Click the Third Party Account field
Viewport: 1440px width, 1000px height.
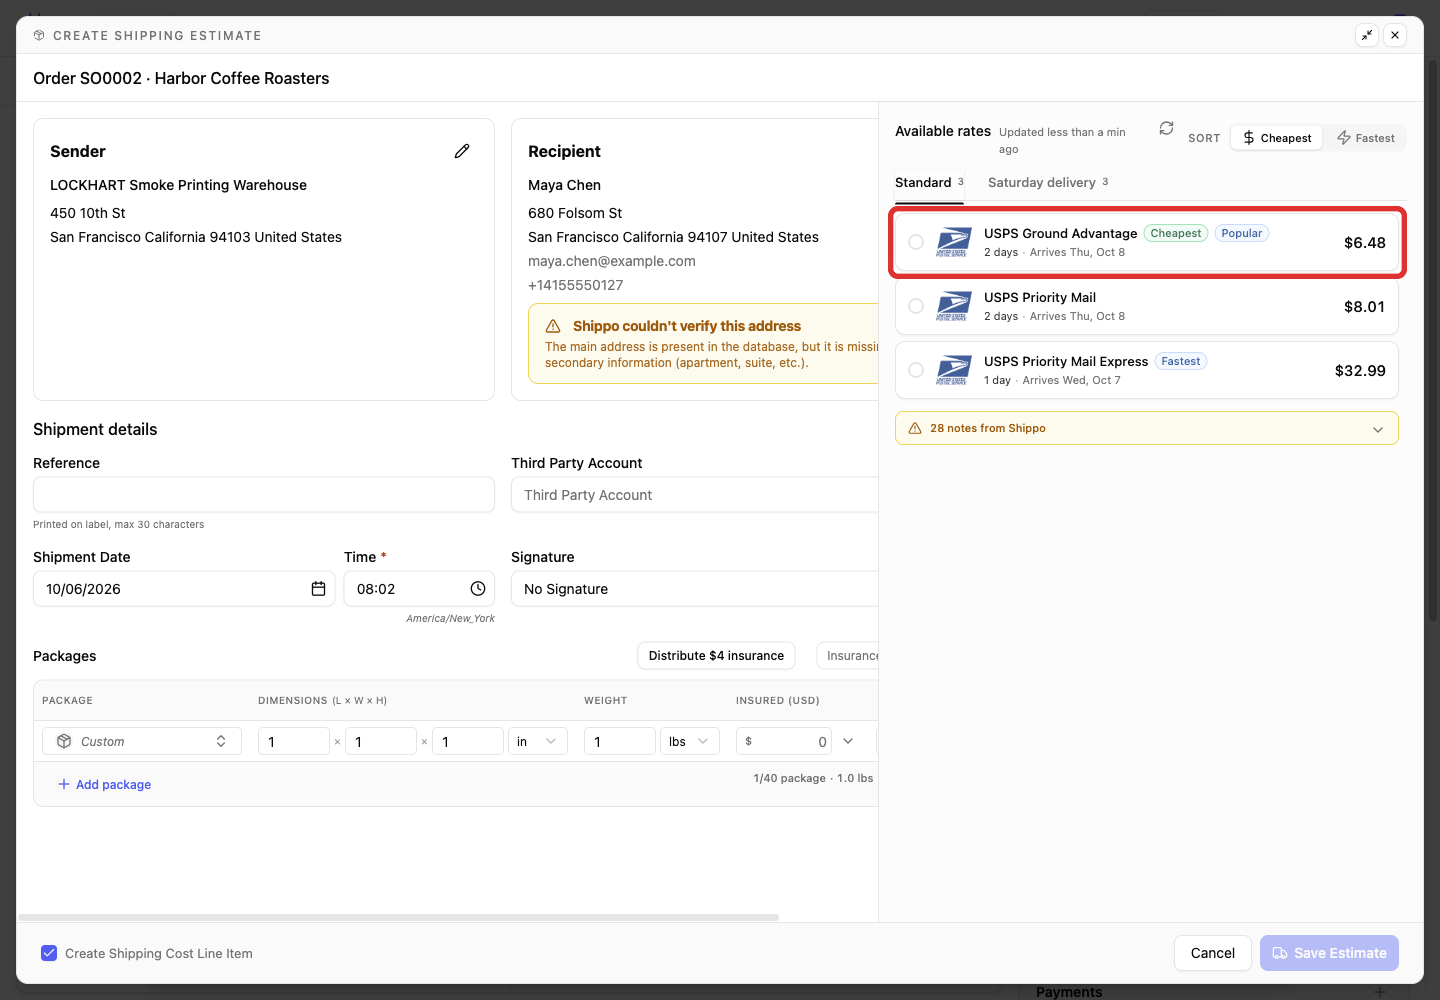click(x=695, y=495)
